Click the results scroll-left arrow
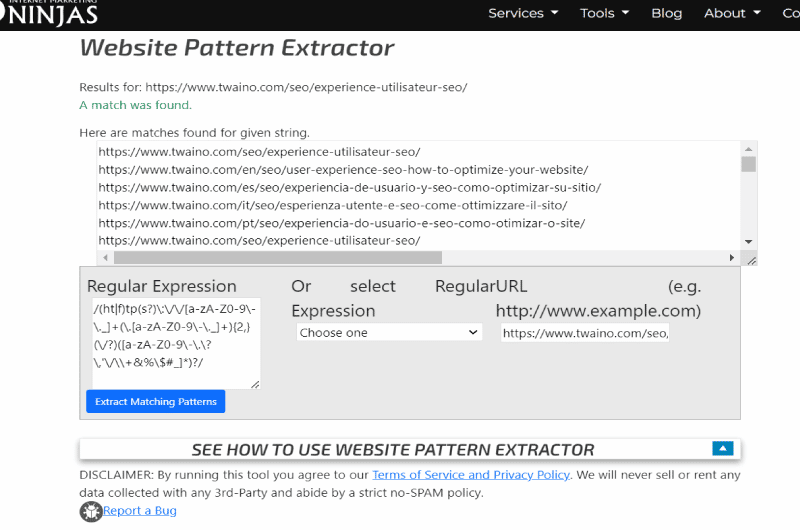 [106, 258]
